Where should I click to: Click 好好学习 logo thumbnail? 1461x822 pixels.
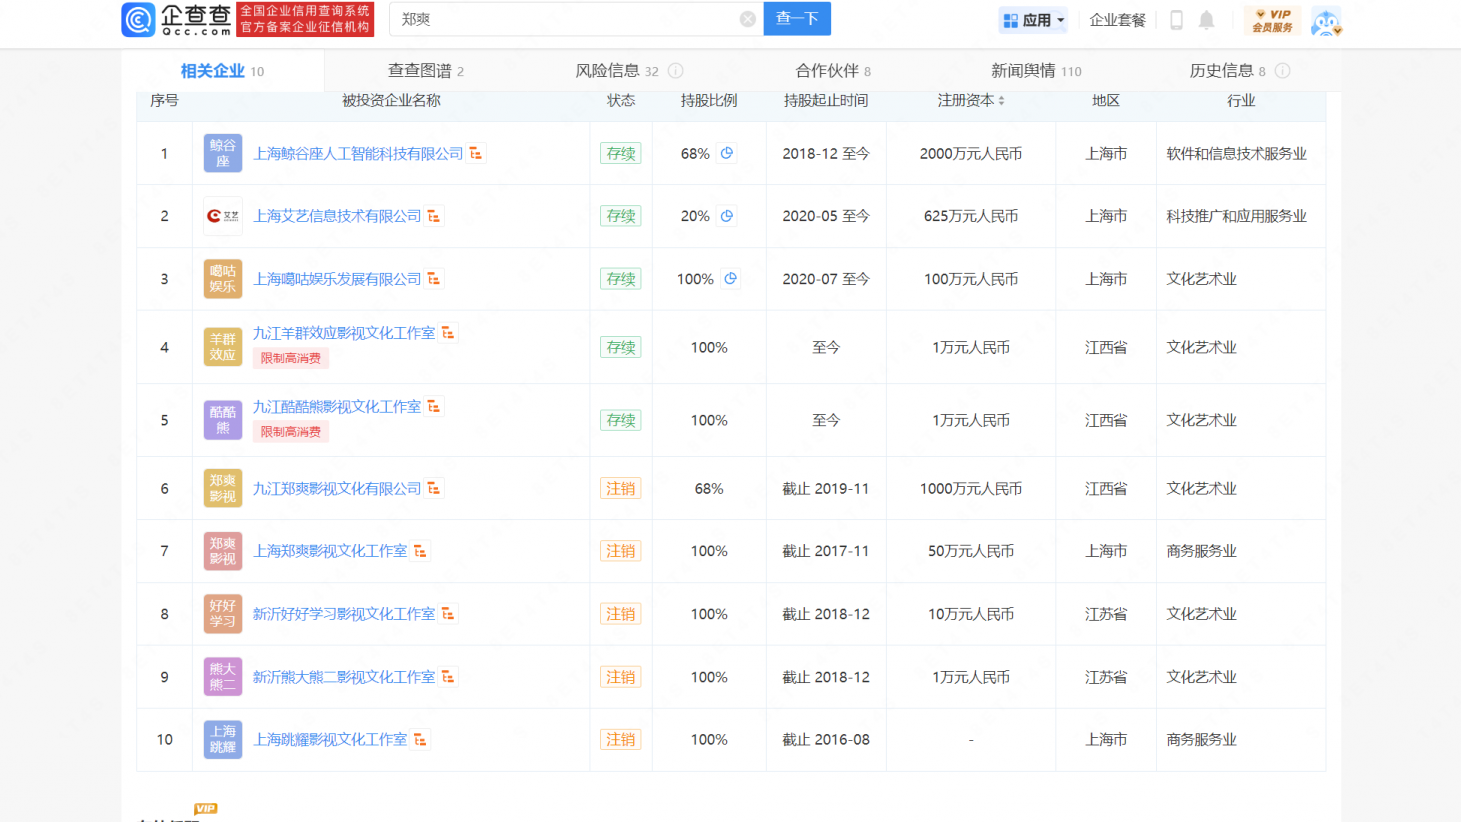[x=223, y=614]
